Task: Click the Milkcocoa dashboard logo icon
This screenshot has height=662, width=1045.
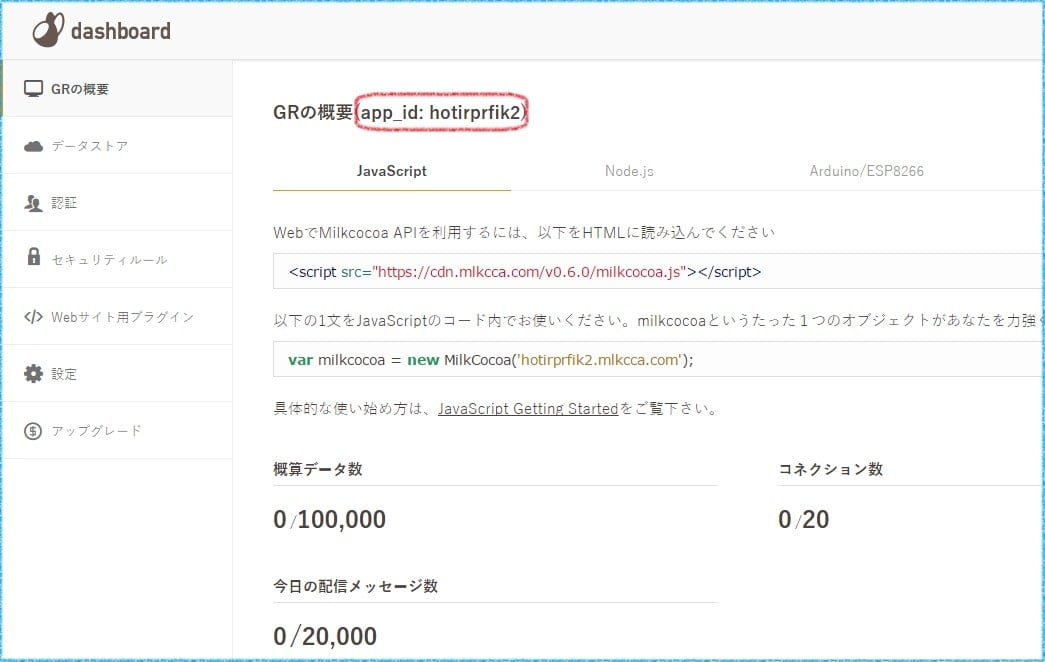Action: [47, 30]
